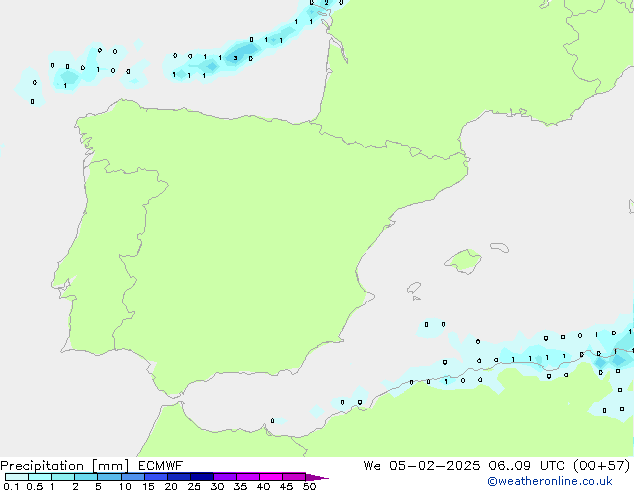Click the legend tick label '50'
Image resolution: width=634 pixels, height=490 pixels.
pyautogui.click(x=310, y=486)
